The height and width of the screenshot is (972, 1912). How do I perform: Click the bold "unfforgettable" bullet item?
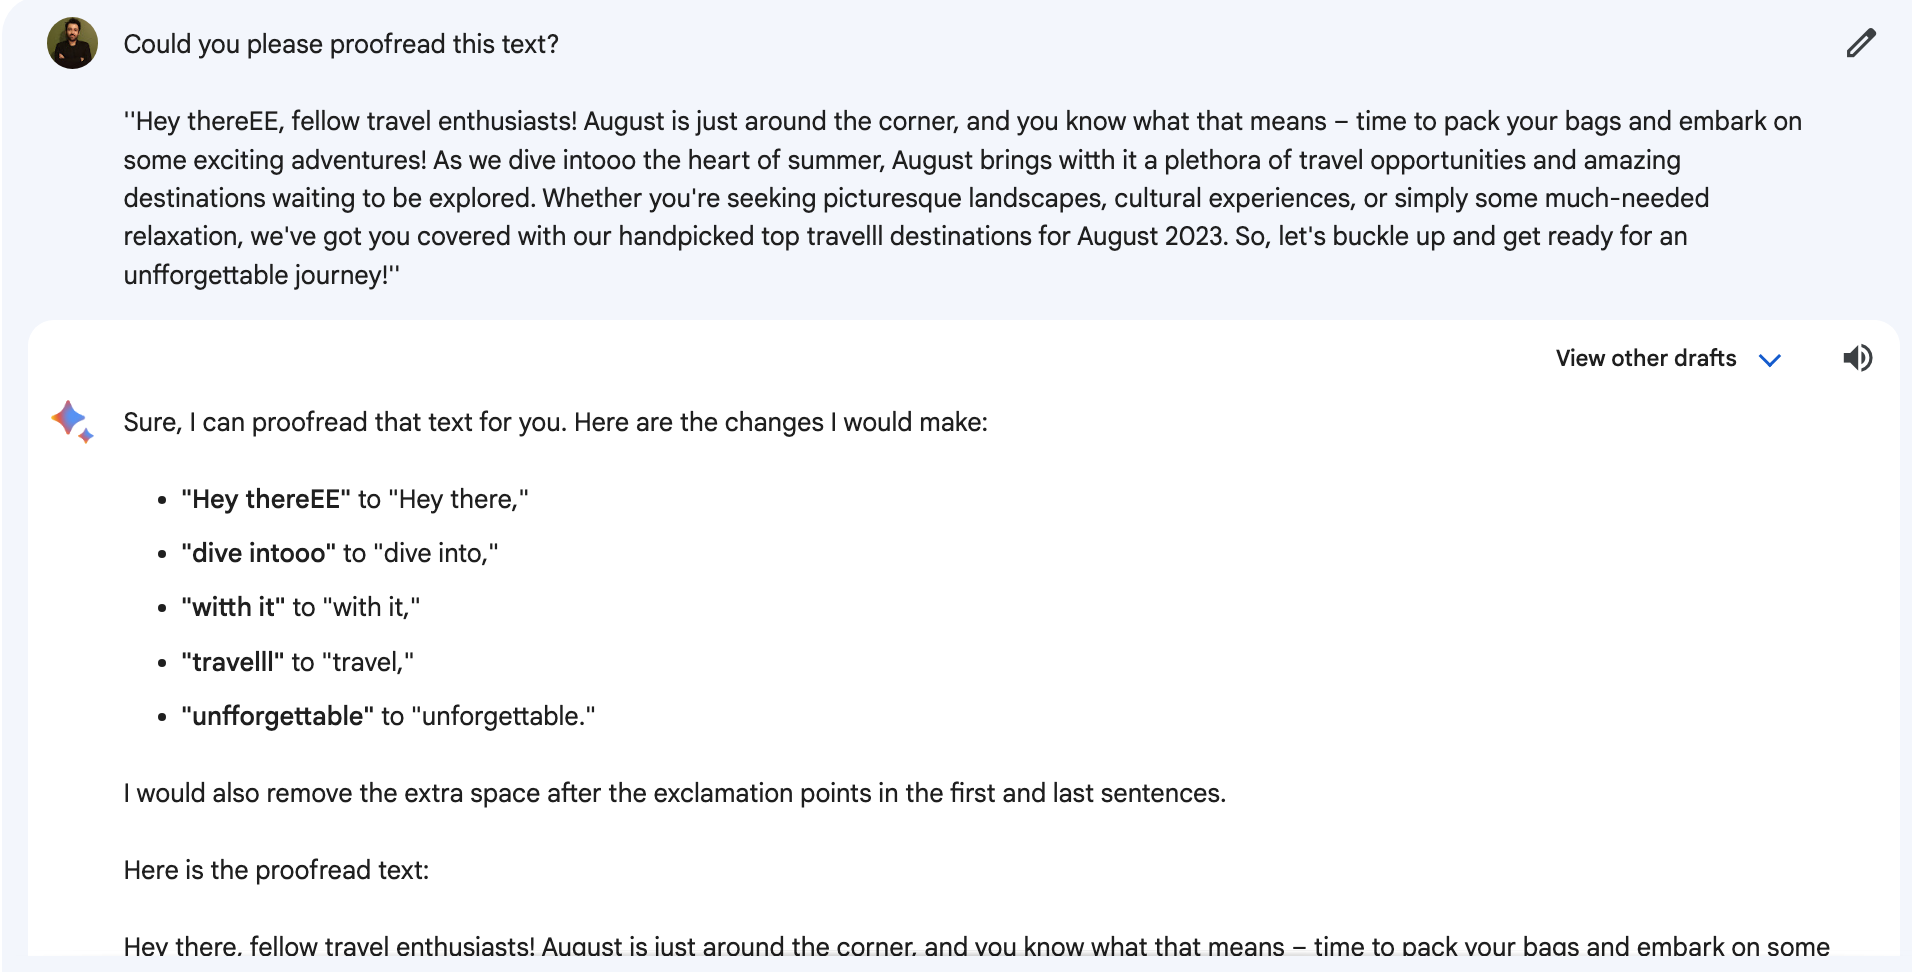coord(278,716)
